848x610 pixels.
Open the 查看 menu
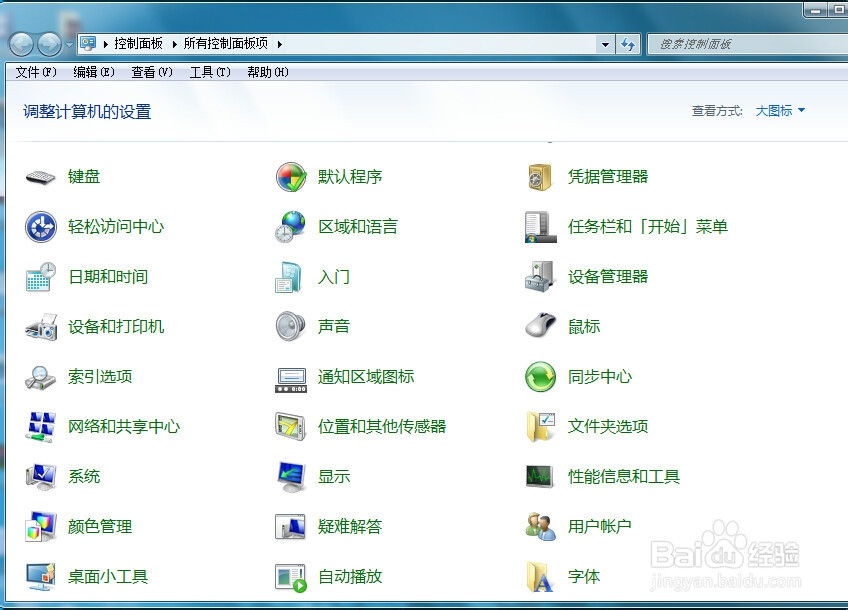(x=150, y=72)
